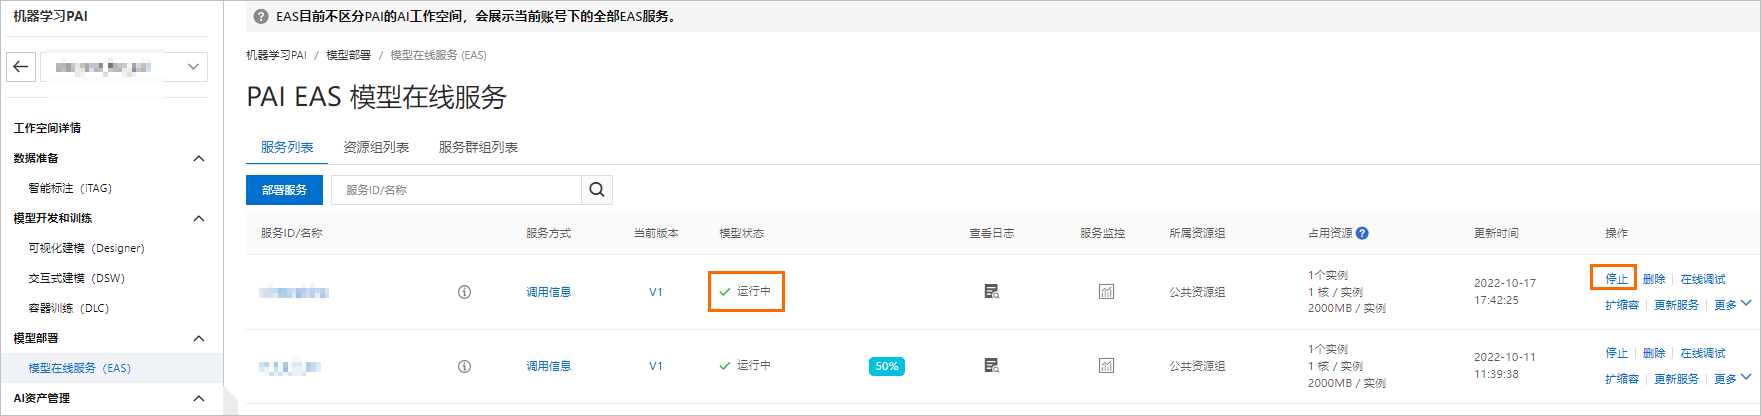Collapse the 数据准备 sidebar section
The width and height of the screenshot is (1761, 416).
(199, 158)
